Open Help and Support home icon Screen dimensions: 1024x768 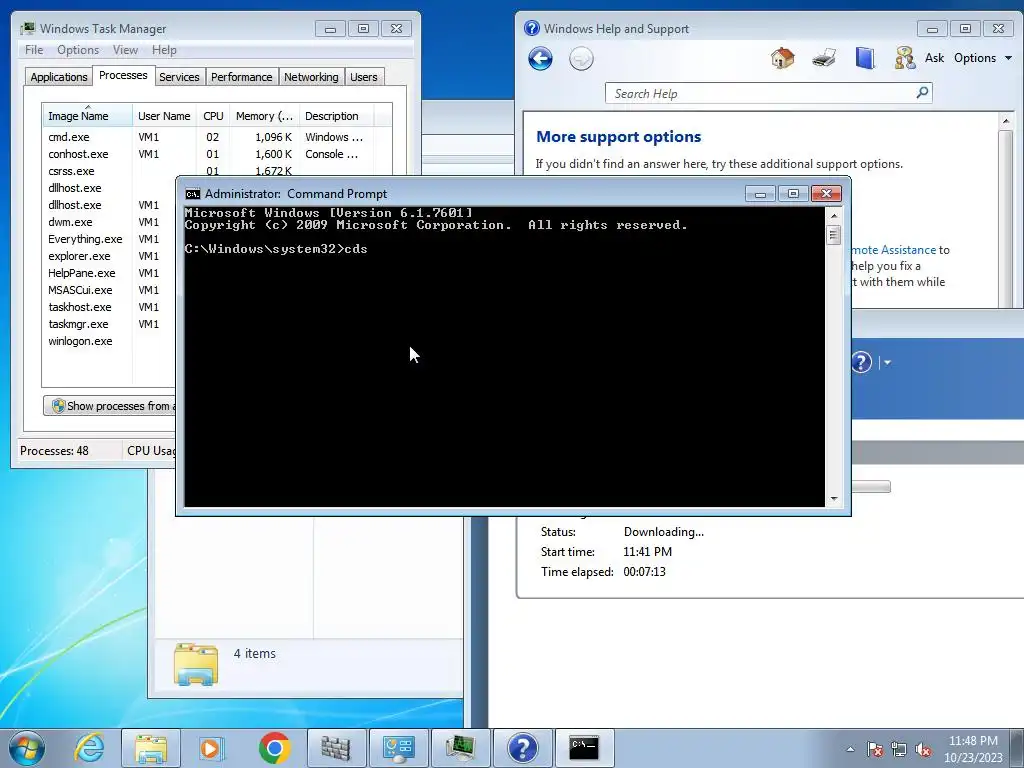pyautogui.click(x=782, y=58)
